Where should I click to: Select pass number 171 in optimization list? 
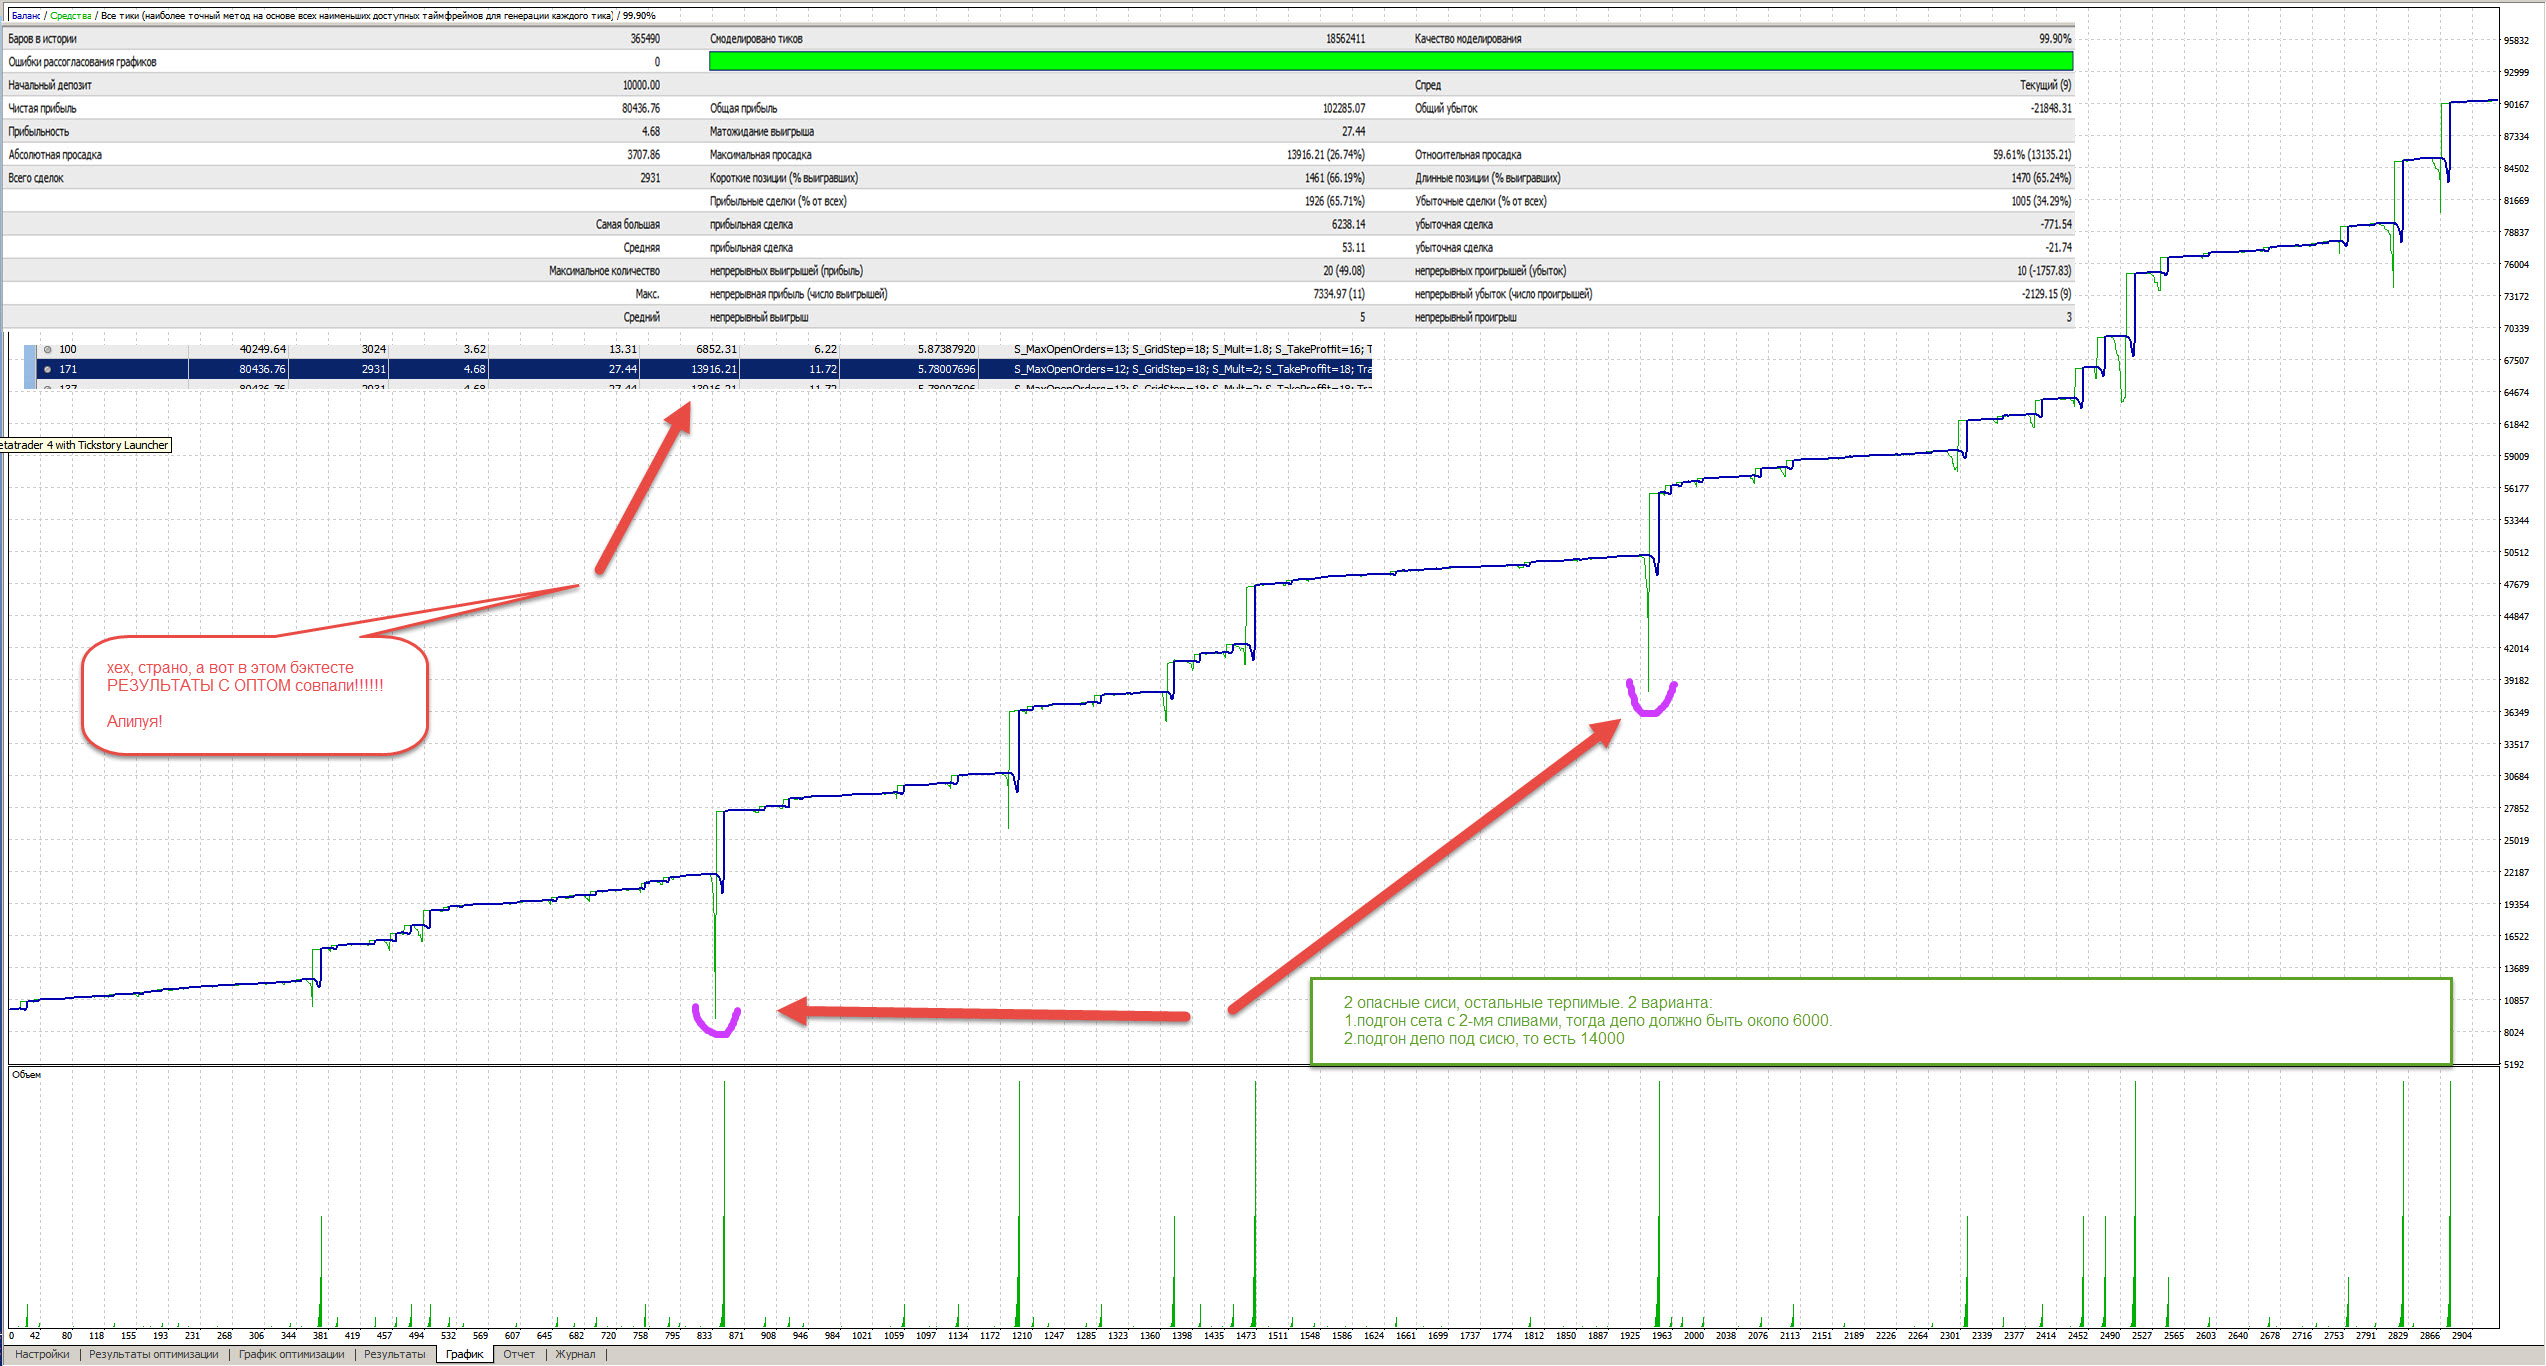[67, 369]
